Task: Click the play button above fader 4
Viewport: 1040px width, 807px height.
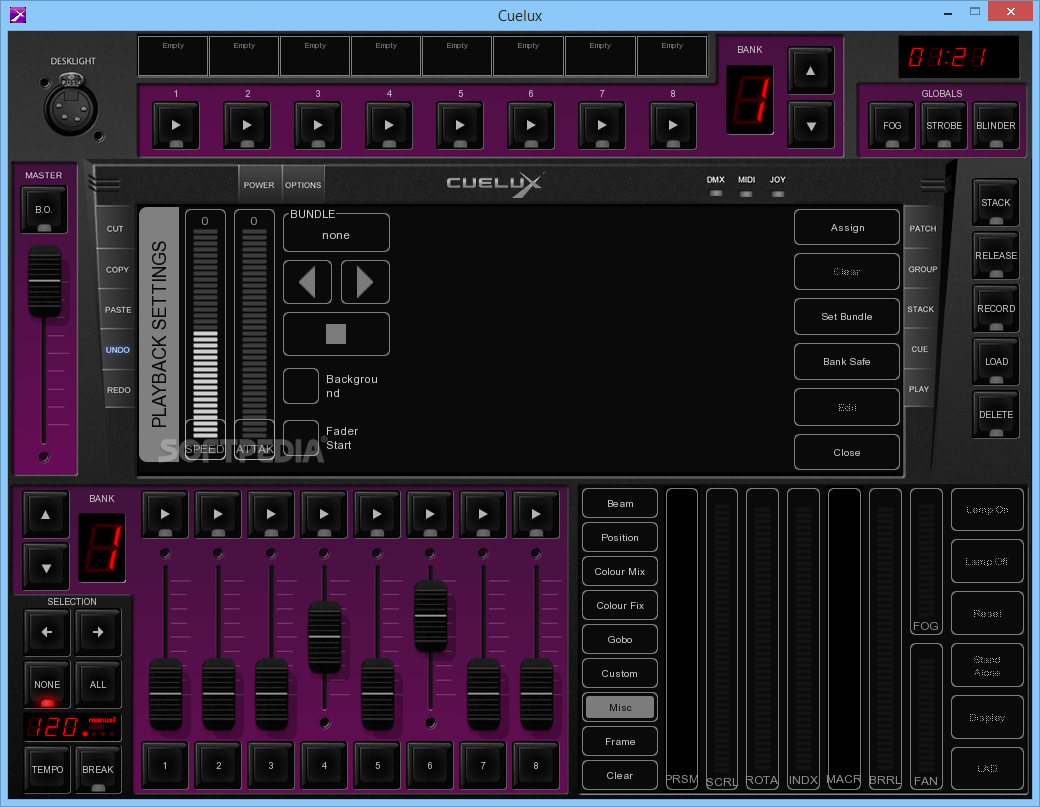Action: [x=324, y=514]
